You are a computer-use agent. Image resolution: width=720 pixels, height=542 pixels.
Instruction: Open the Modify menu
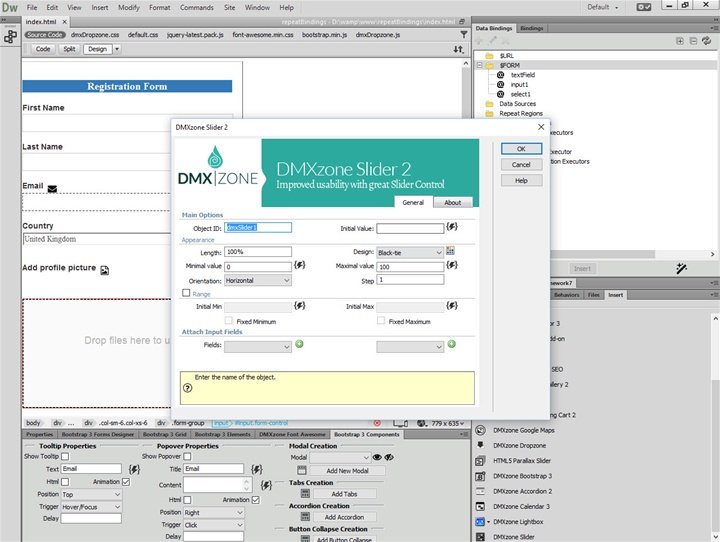[129, 7]
